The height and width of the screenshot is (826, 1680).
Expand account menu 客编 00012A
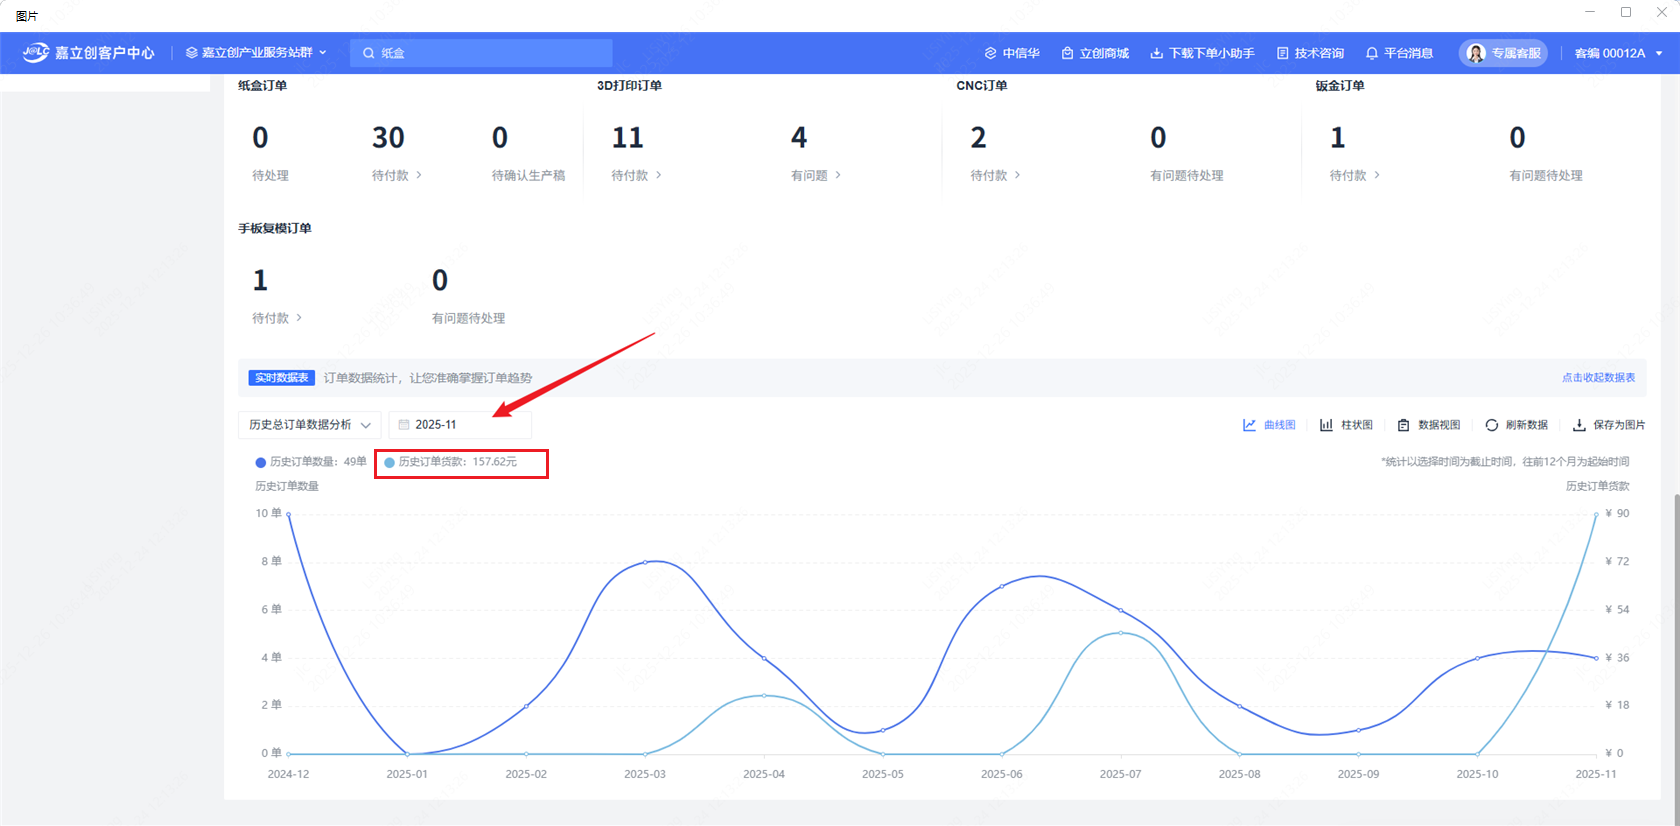coord(1618,53)
